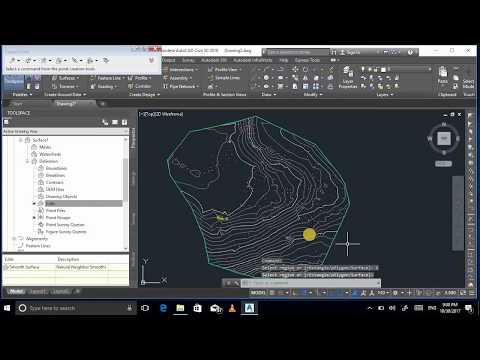
Task: Click the Sign In button
Action: click(350, 52)
